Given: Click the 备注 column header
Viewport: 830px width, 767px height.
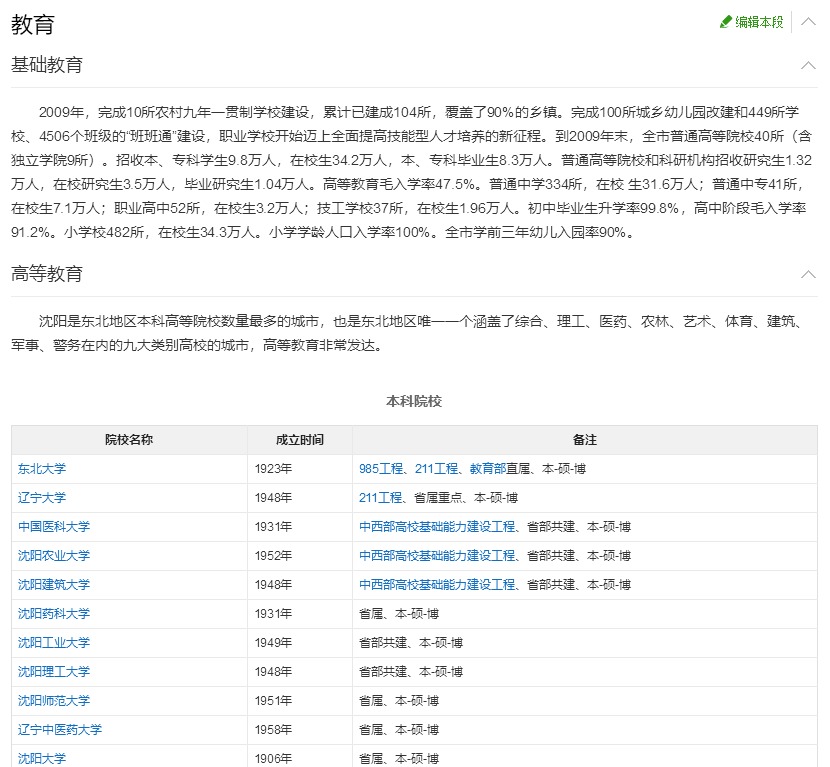Looking at the screenshot, I should tap(585, 440).
